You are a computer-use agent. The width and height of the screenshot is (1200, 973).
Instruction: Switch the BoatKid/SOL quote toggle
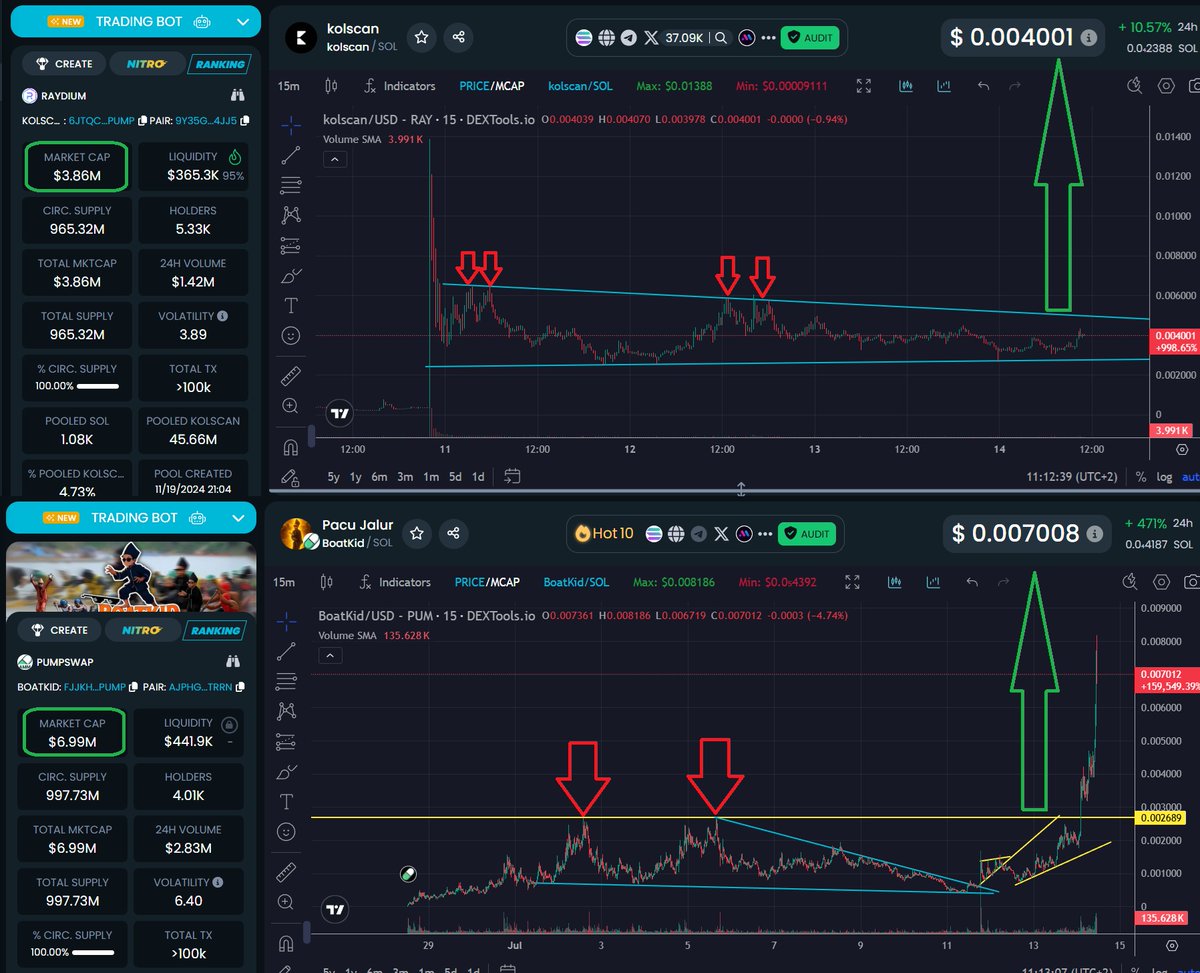point(576,581)
